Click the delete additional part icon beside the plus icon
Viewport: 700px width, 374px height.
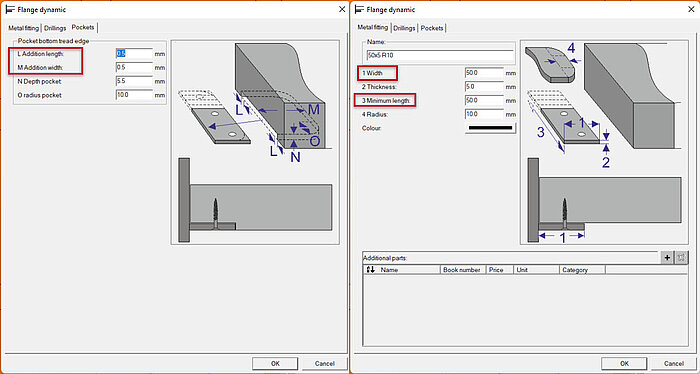pos(681,258)
